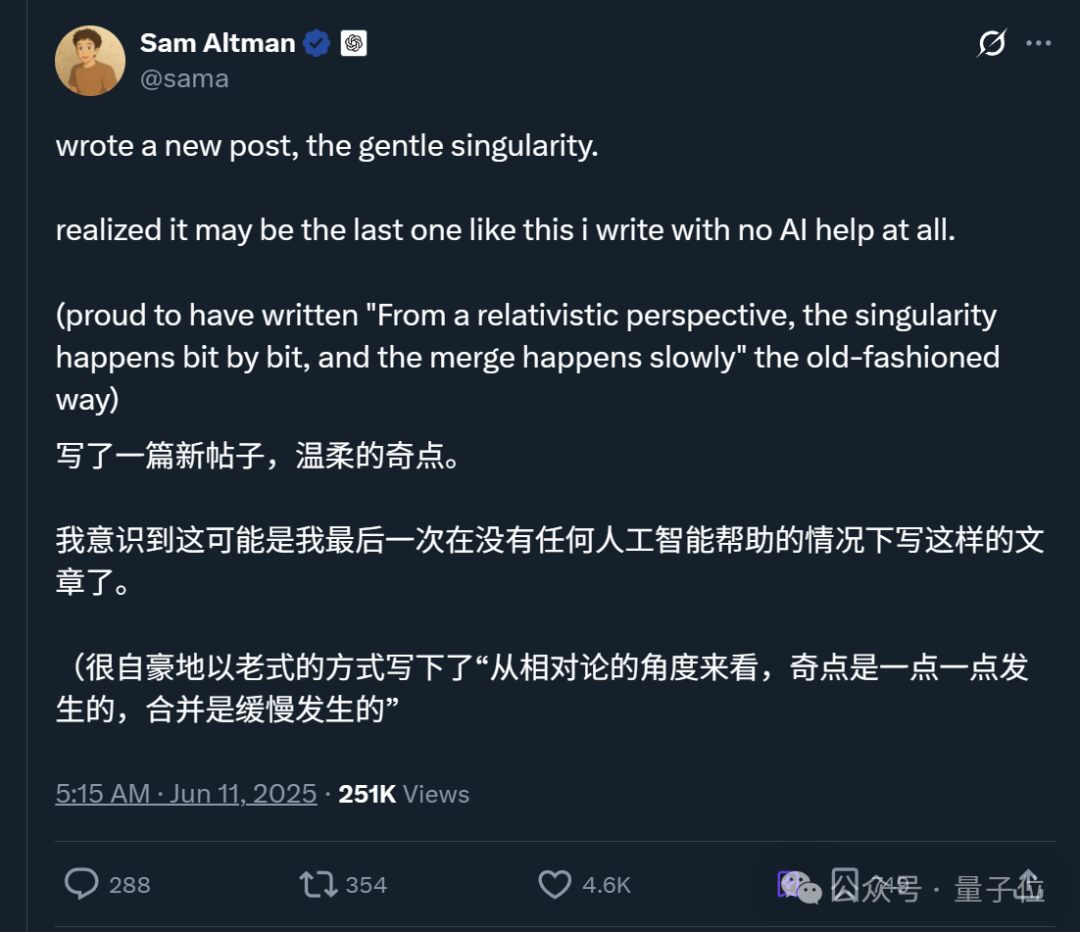Click the share icon on the post

pos(1027,883)
